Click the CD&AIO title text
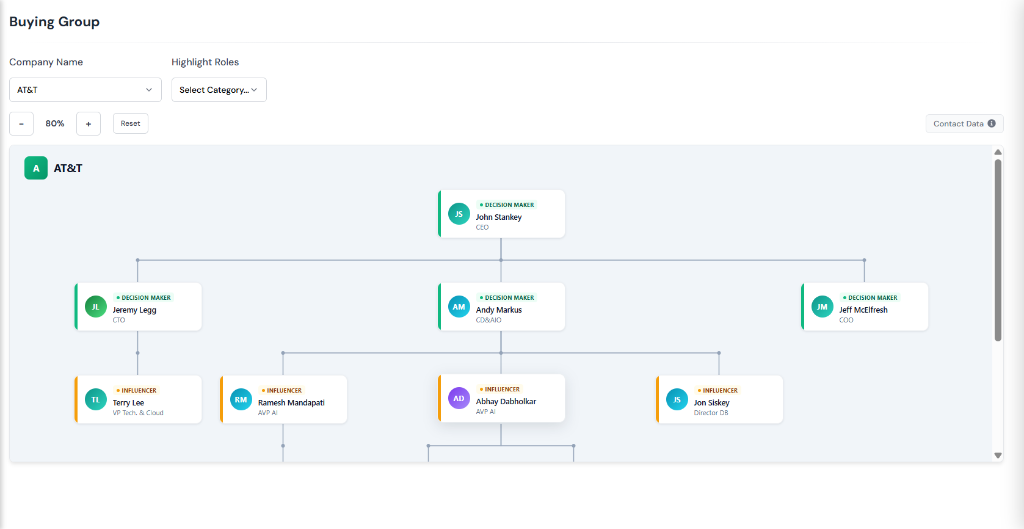 tap(489, 320)
